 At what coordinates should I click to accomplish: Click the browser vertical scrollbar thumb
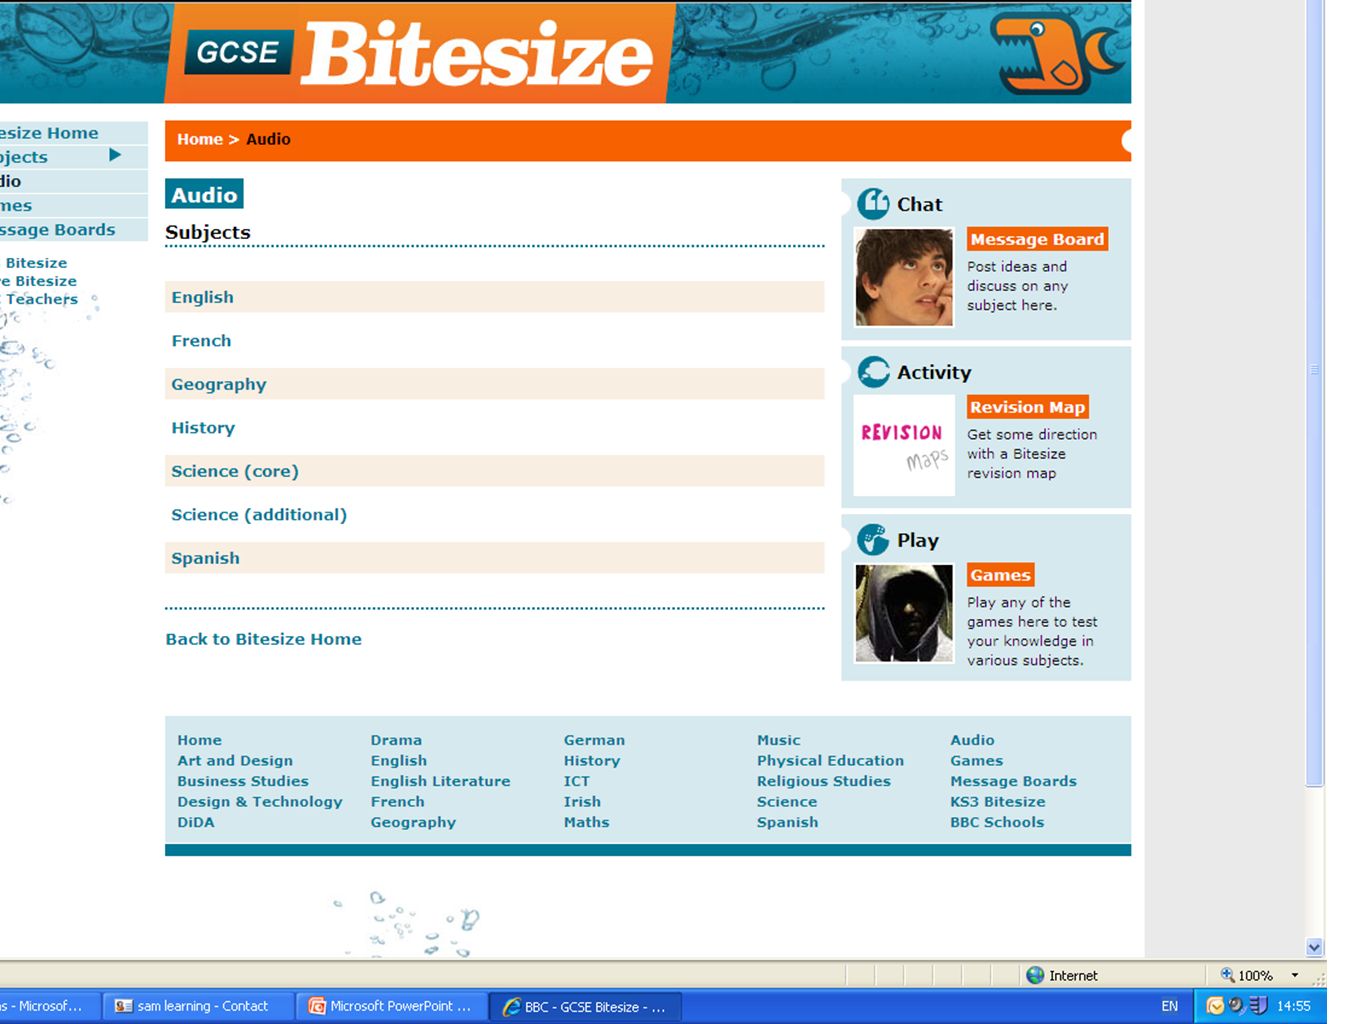[x=1315, y=393]
